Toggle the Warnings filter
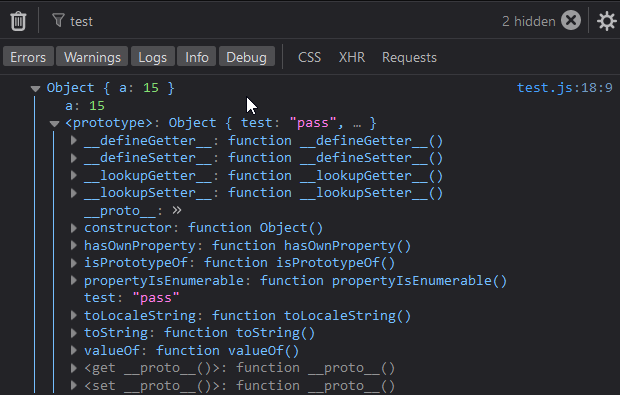The image size is (620, 395). coord(92,57)
